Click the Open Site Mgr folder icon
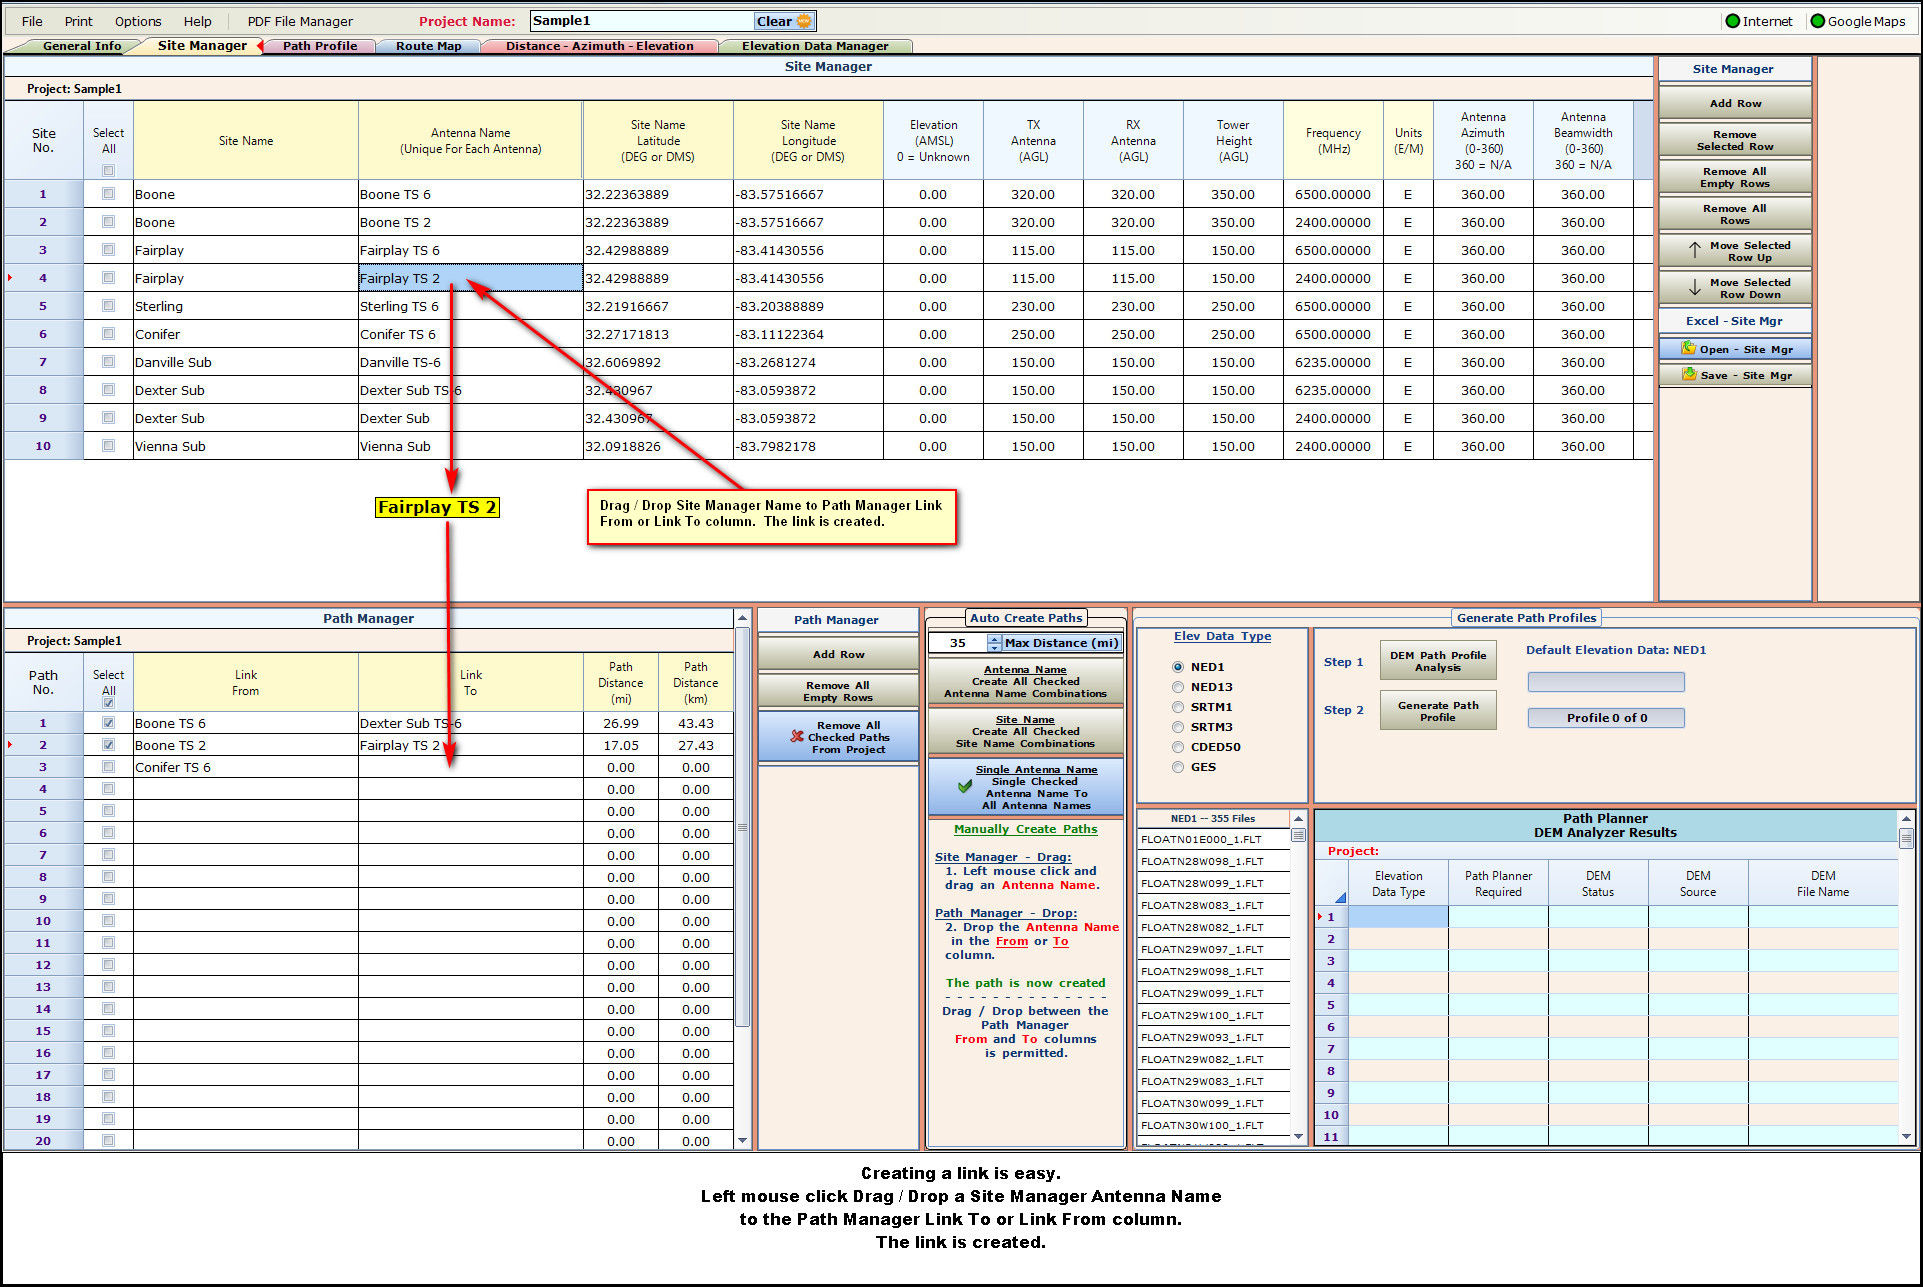 coord(1689,349)
